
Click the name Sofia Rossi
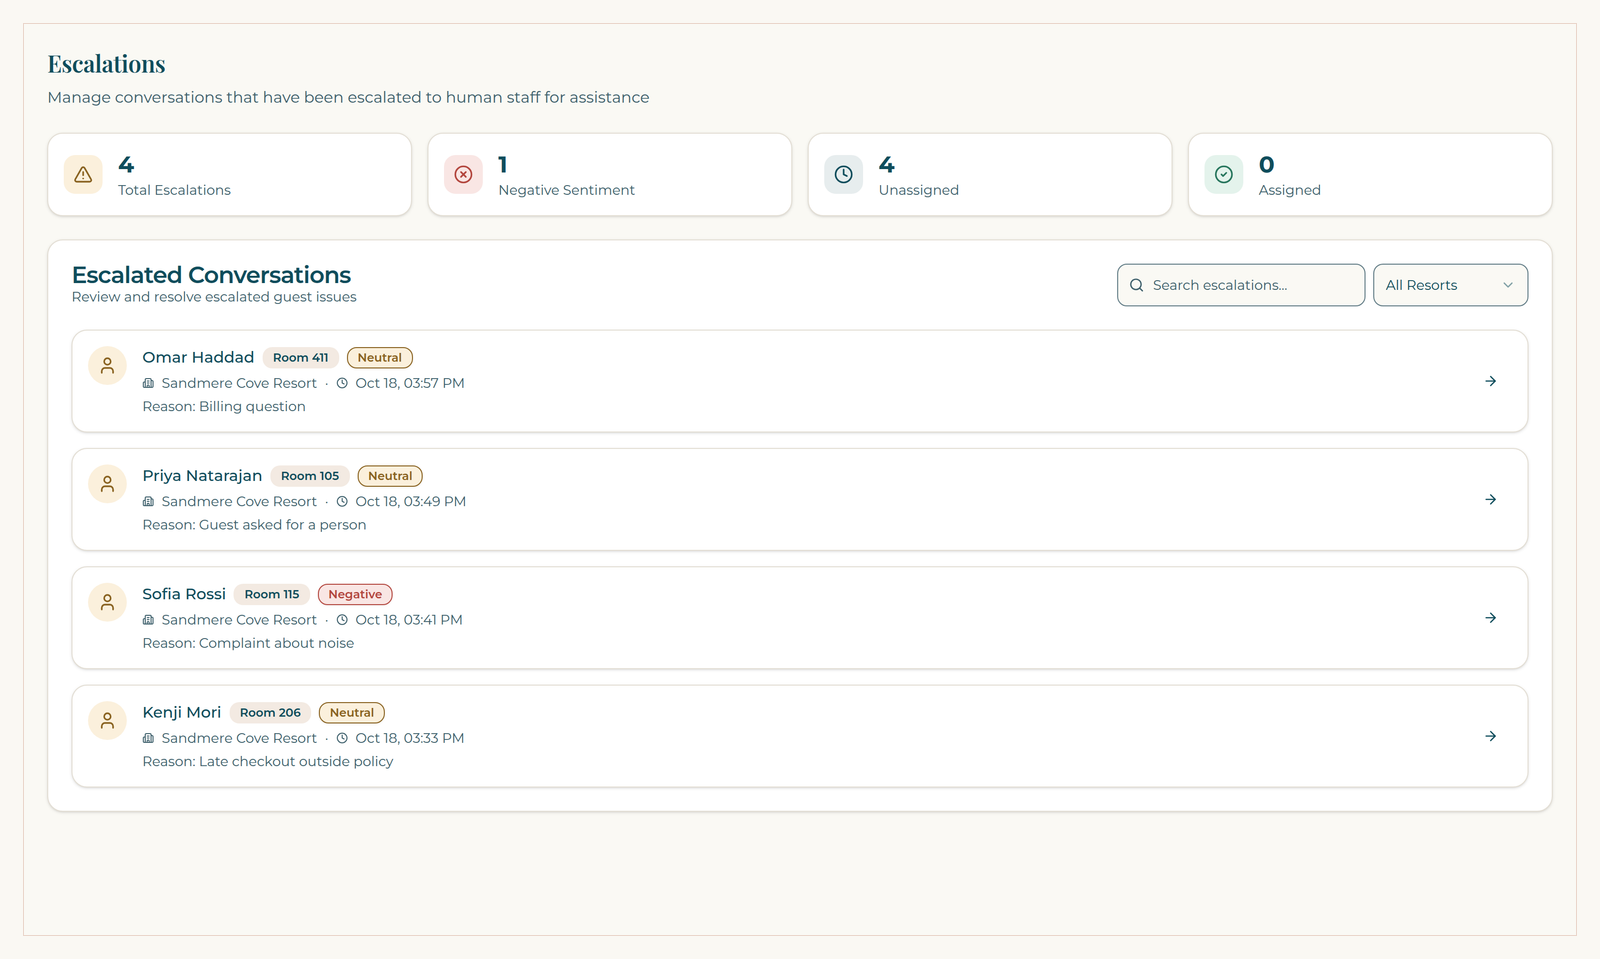pos(184,594)
